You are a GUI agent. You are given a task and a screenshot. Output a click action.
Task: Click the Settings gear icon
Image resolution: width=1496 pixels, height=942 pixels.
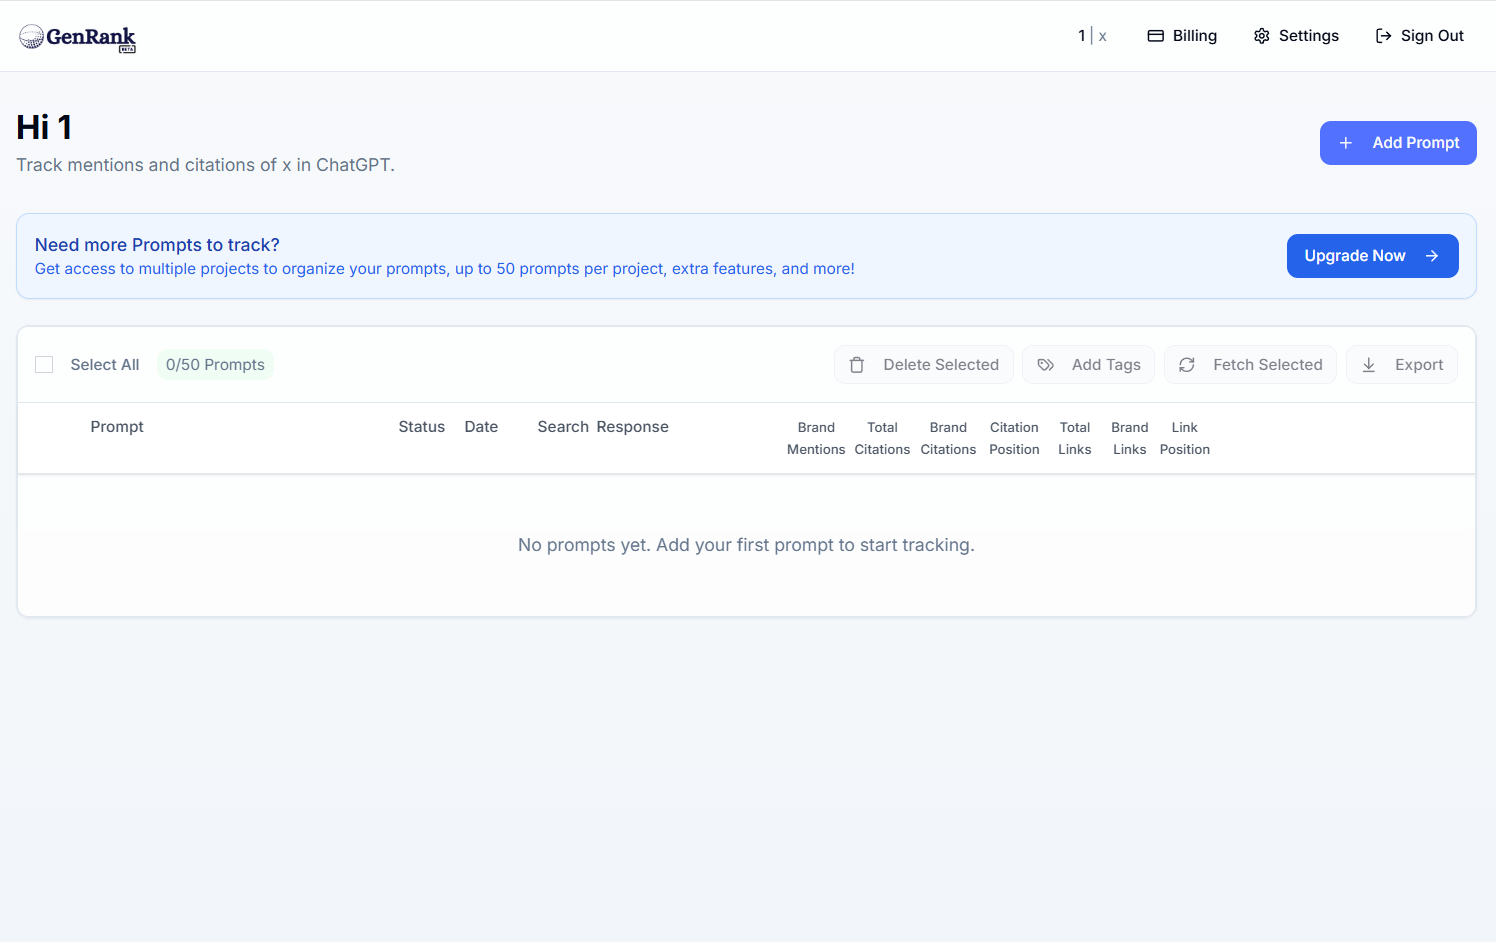tap(1261, 36)
